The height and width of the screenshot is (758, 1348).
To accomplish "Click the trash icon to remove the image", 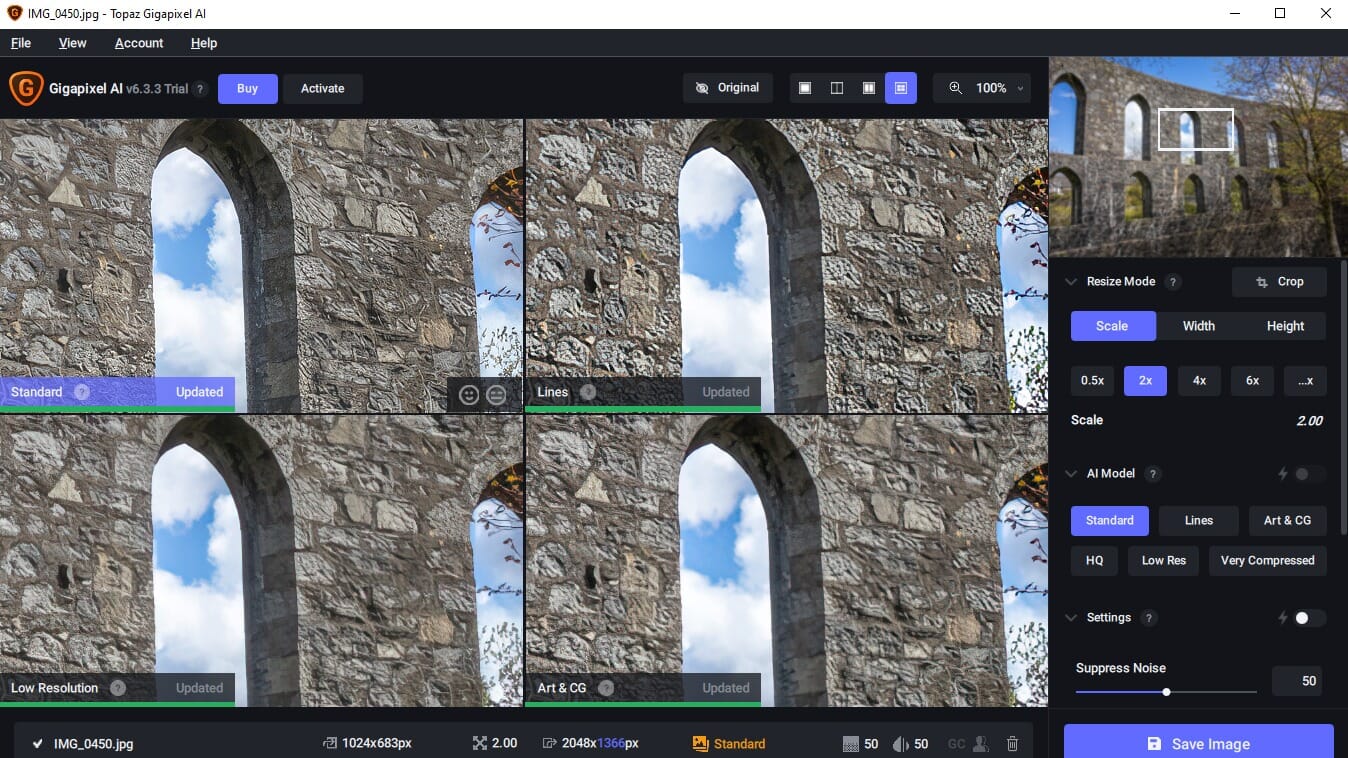I will pos(1012,743).
